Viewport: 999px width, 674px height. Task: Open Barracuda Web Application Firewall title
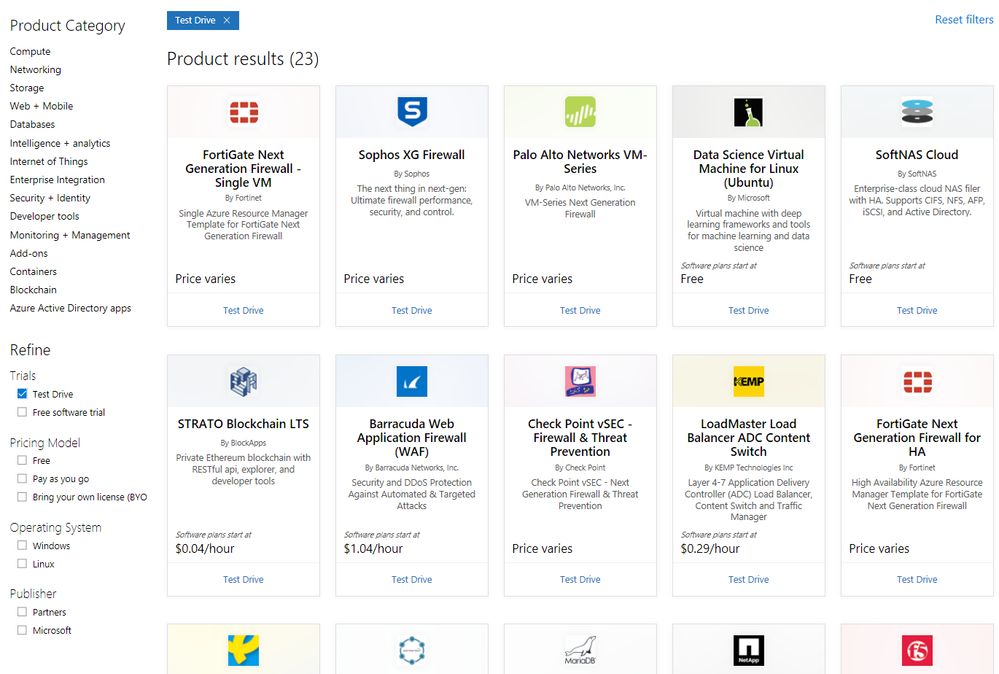pyautogui.click(x=412, y=438)
